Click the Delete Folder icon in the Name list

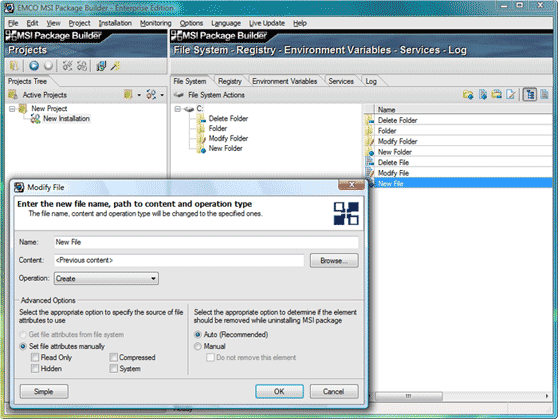(370, 120)
